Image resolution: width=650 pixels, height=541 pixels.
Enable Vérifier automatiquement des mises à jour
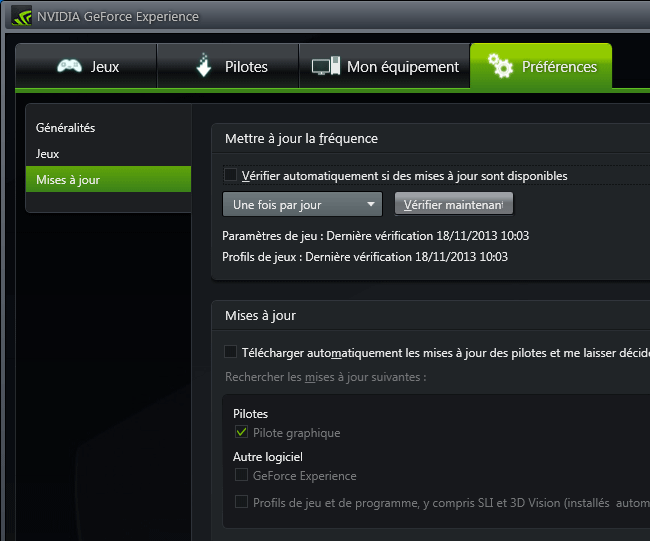pyautogui.click(x=230, y=175)
